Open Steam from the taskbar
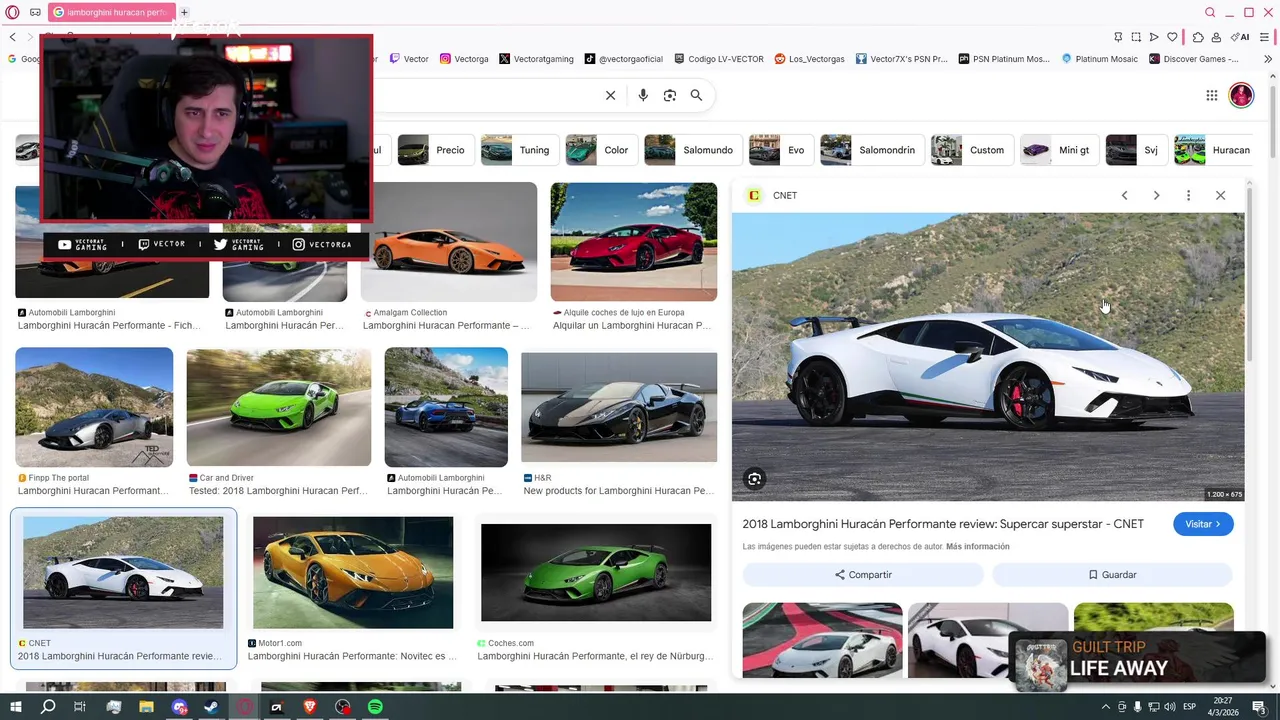Viewport: 1280px width, 720px height. [x=211, y=707]
